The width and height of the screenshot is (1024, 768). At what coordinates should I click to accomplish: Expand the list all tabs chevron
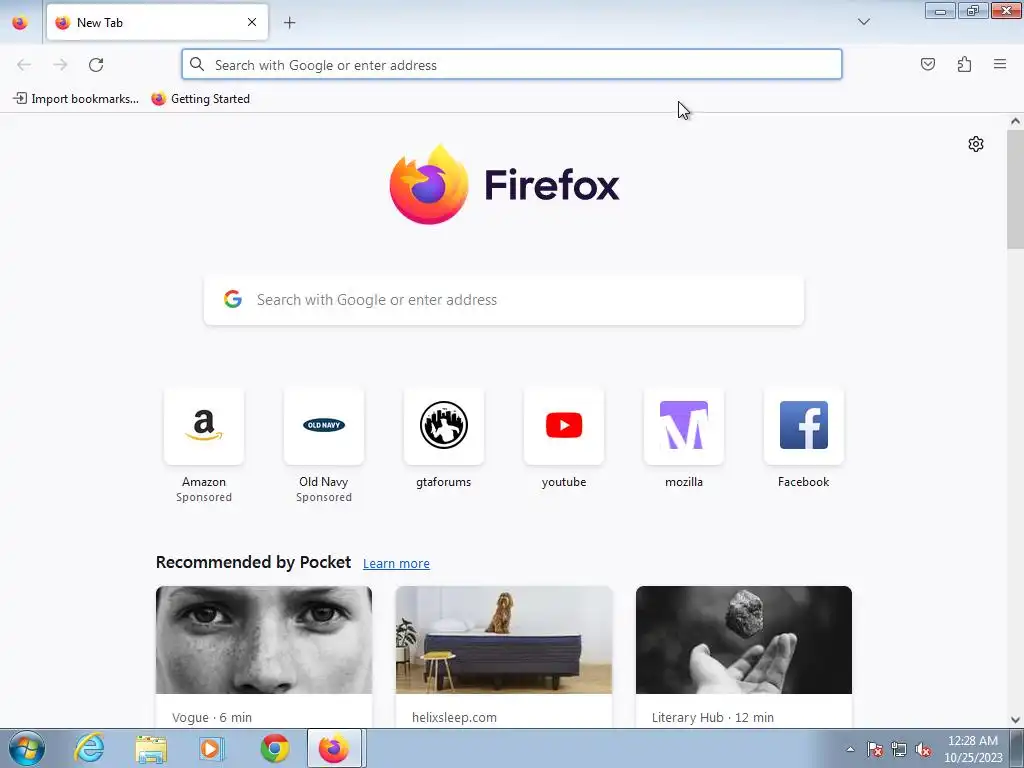pos(863,22)
